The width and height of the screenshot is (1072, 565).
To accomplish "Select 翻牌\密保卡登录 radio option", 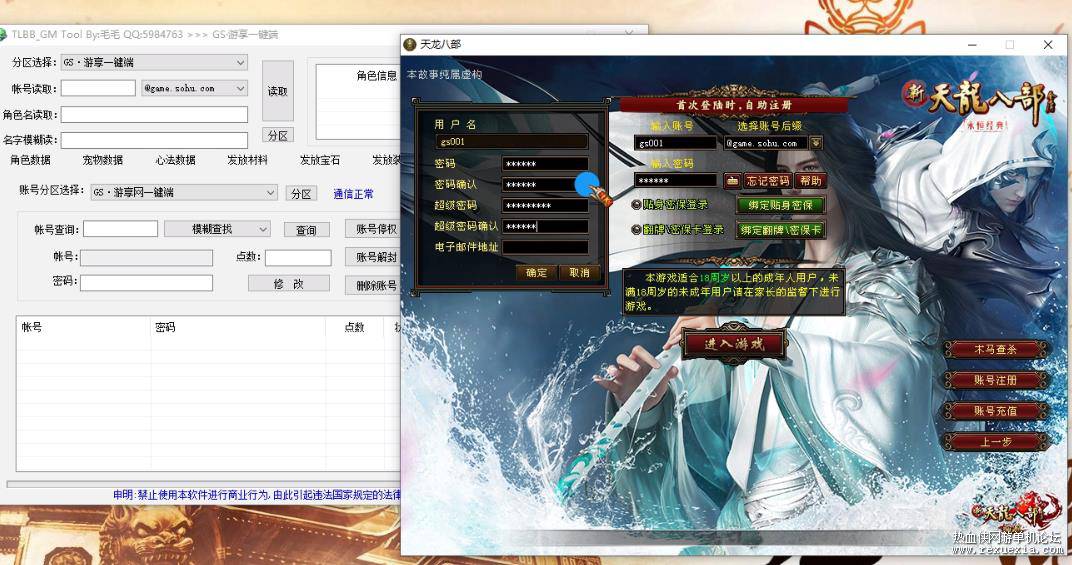I will pos(636,230).
